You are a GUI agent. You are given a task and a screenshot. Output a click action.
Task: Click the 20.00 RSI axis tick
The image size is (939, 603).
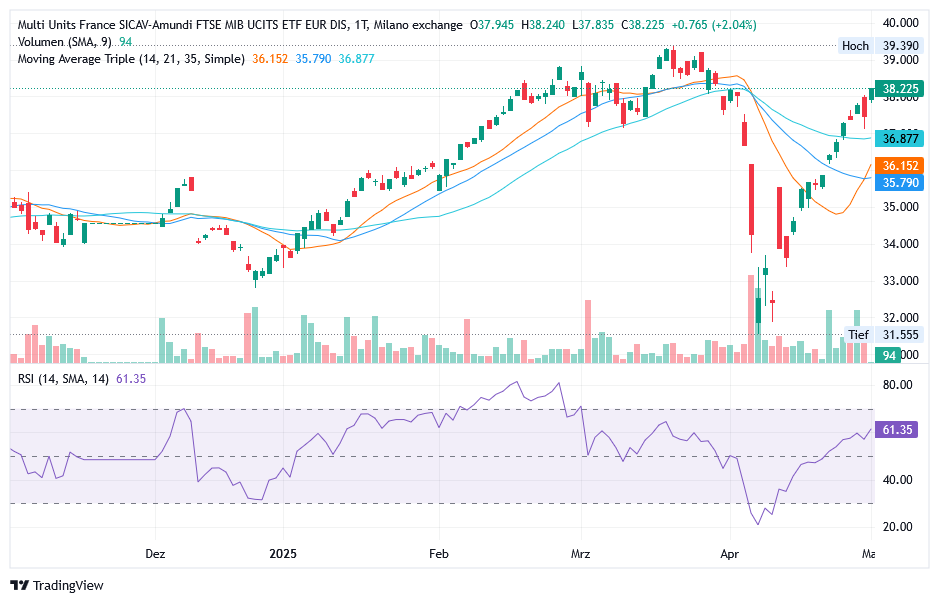pos(898,527)
